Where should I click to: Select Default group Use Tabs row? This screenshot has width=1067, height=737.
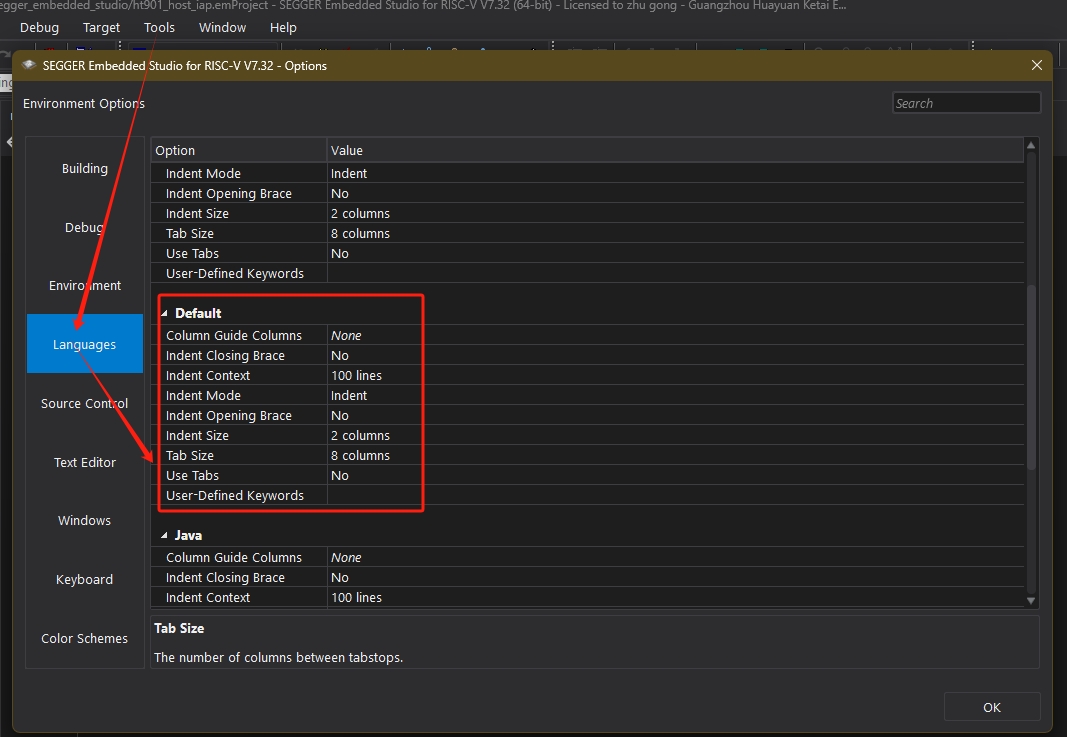pos(588,475)
